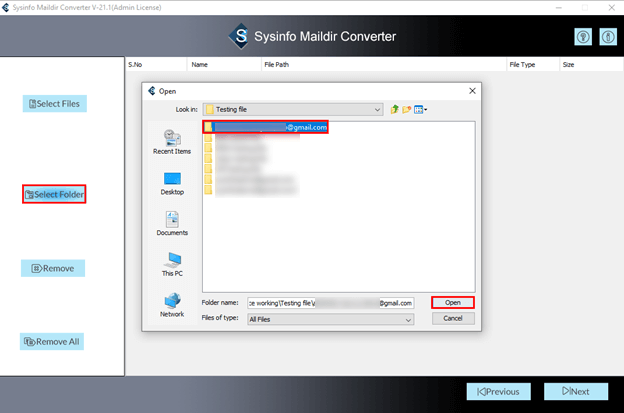Select Desktop in the places sidebar
This screenshot has height=413, width=624.
(172, 184)
